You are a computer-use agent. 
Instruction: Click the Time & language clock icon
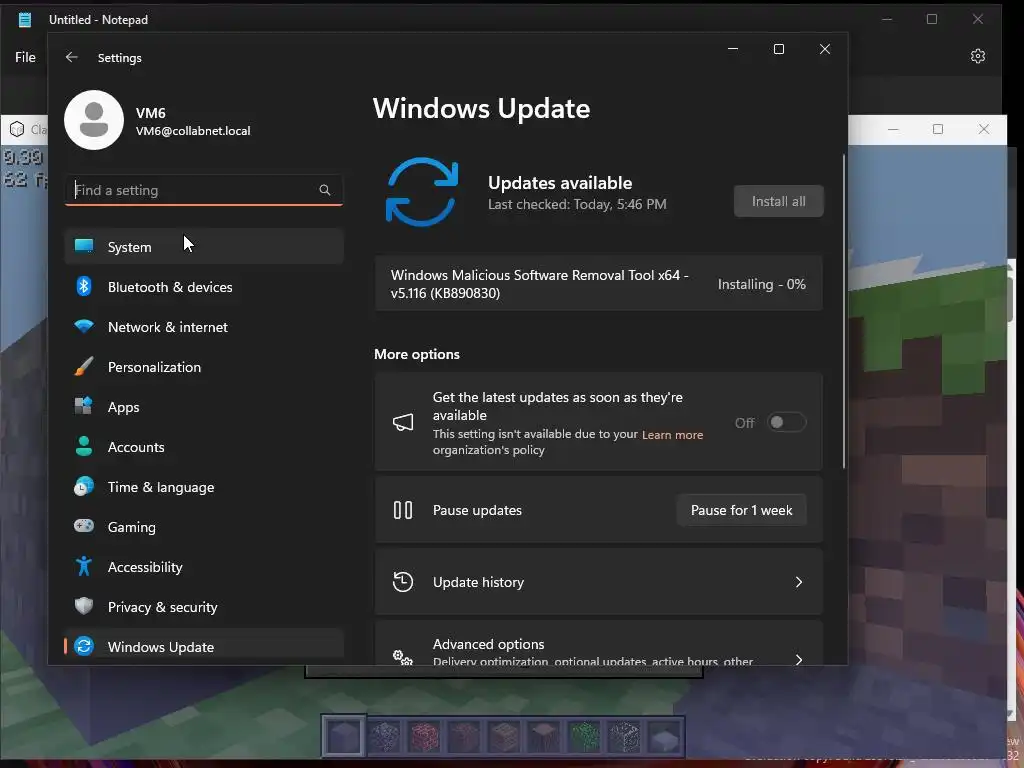tap(84, 487)
